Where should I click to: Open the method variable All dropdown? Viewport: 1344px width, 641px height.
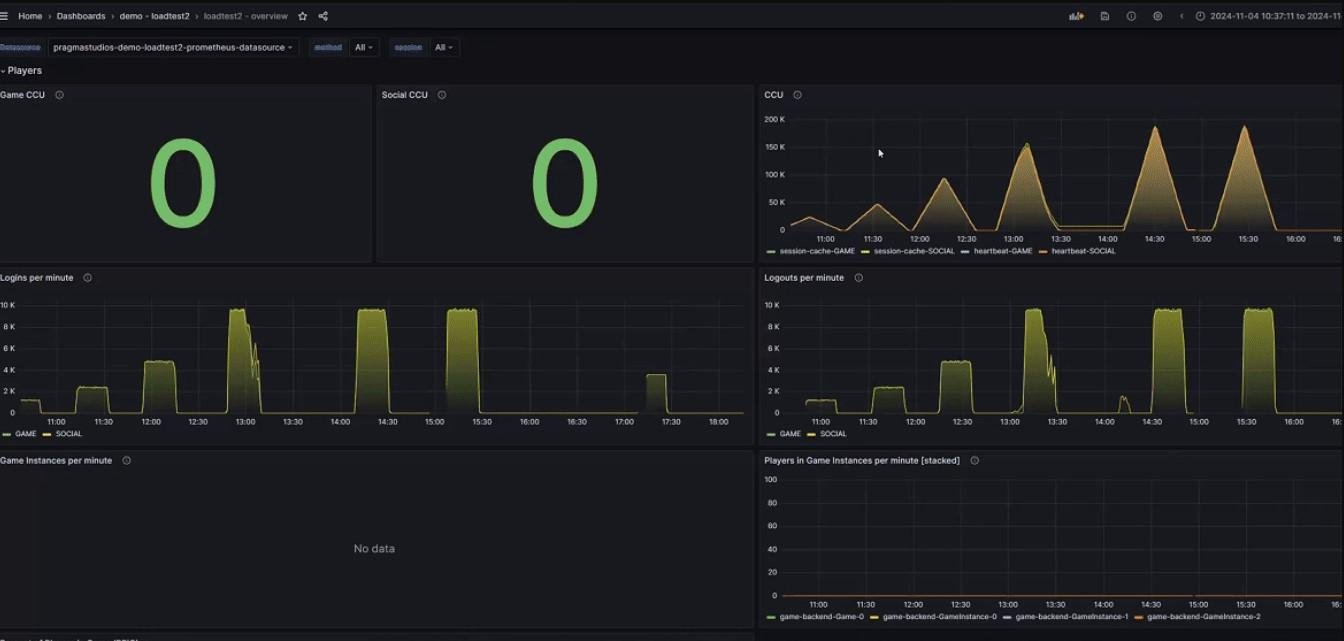tap(364, 47)
